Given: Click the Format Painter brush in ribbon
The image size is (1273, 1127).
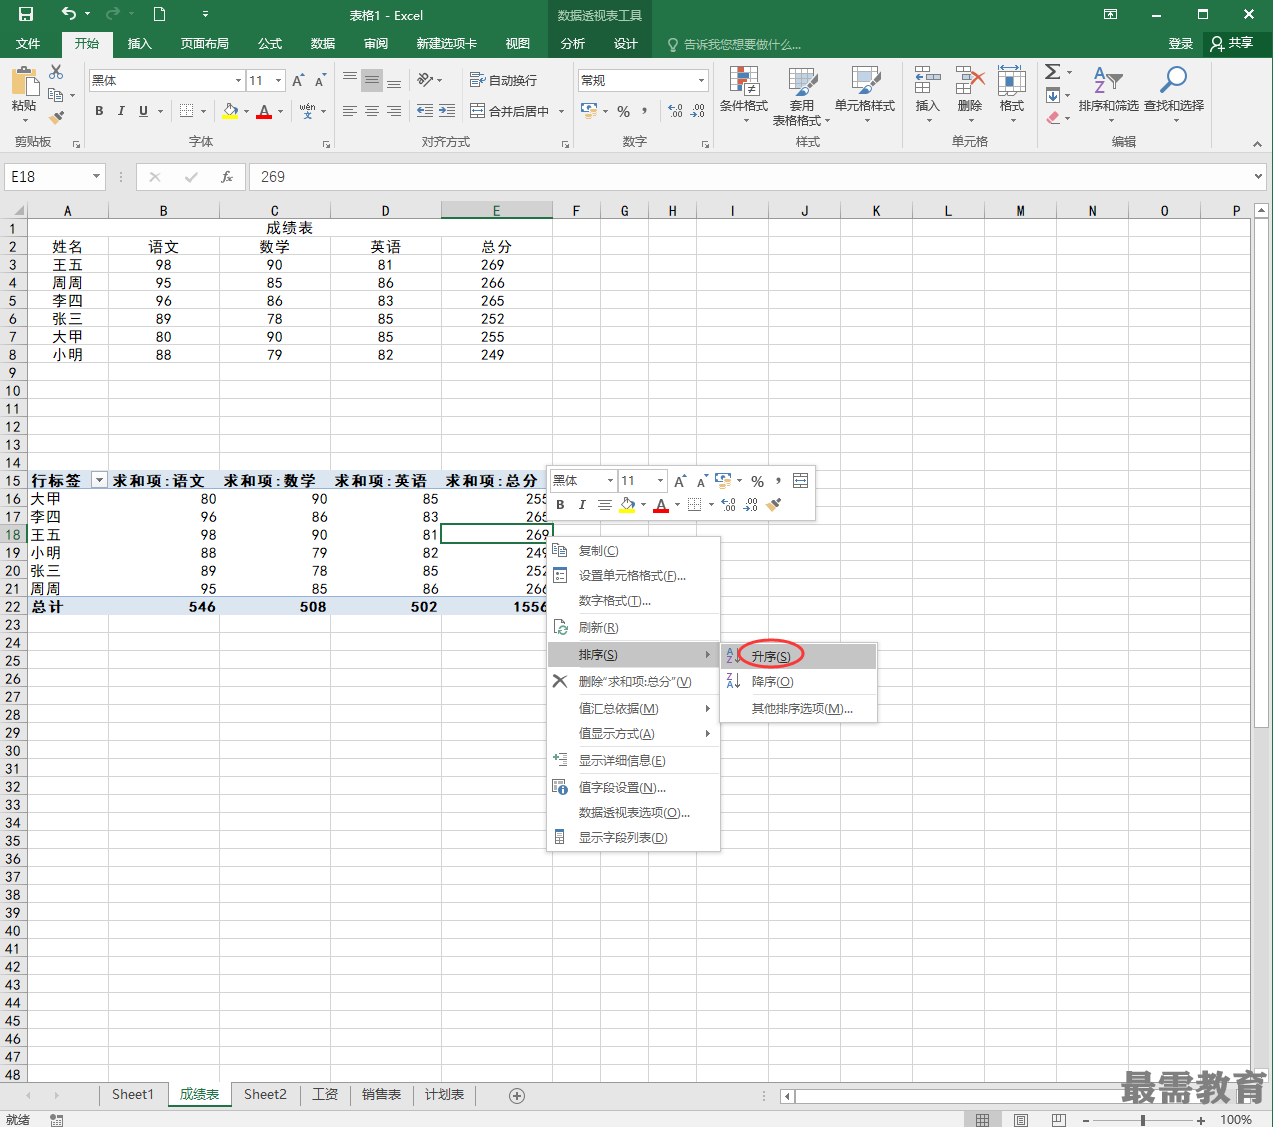Looking at the screenshot, I should pyautogui.click(x=56, y=117).
